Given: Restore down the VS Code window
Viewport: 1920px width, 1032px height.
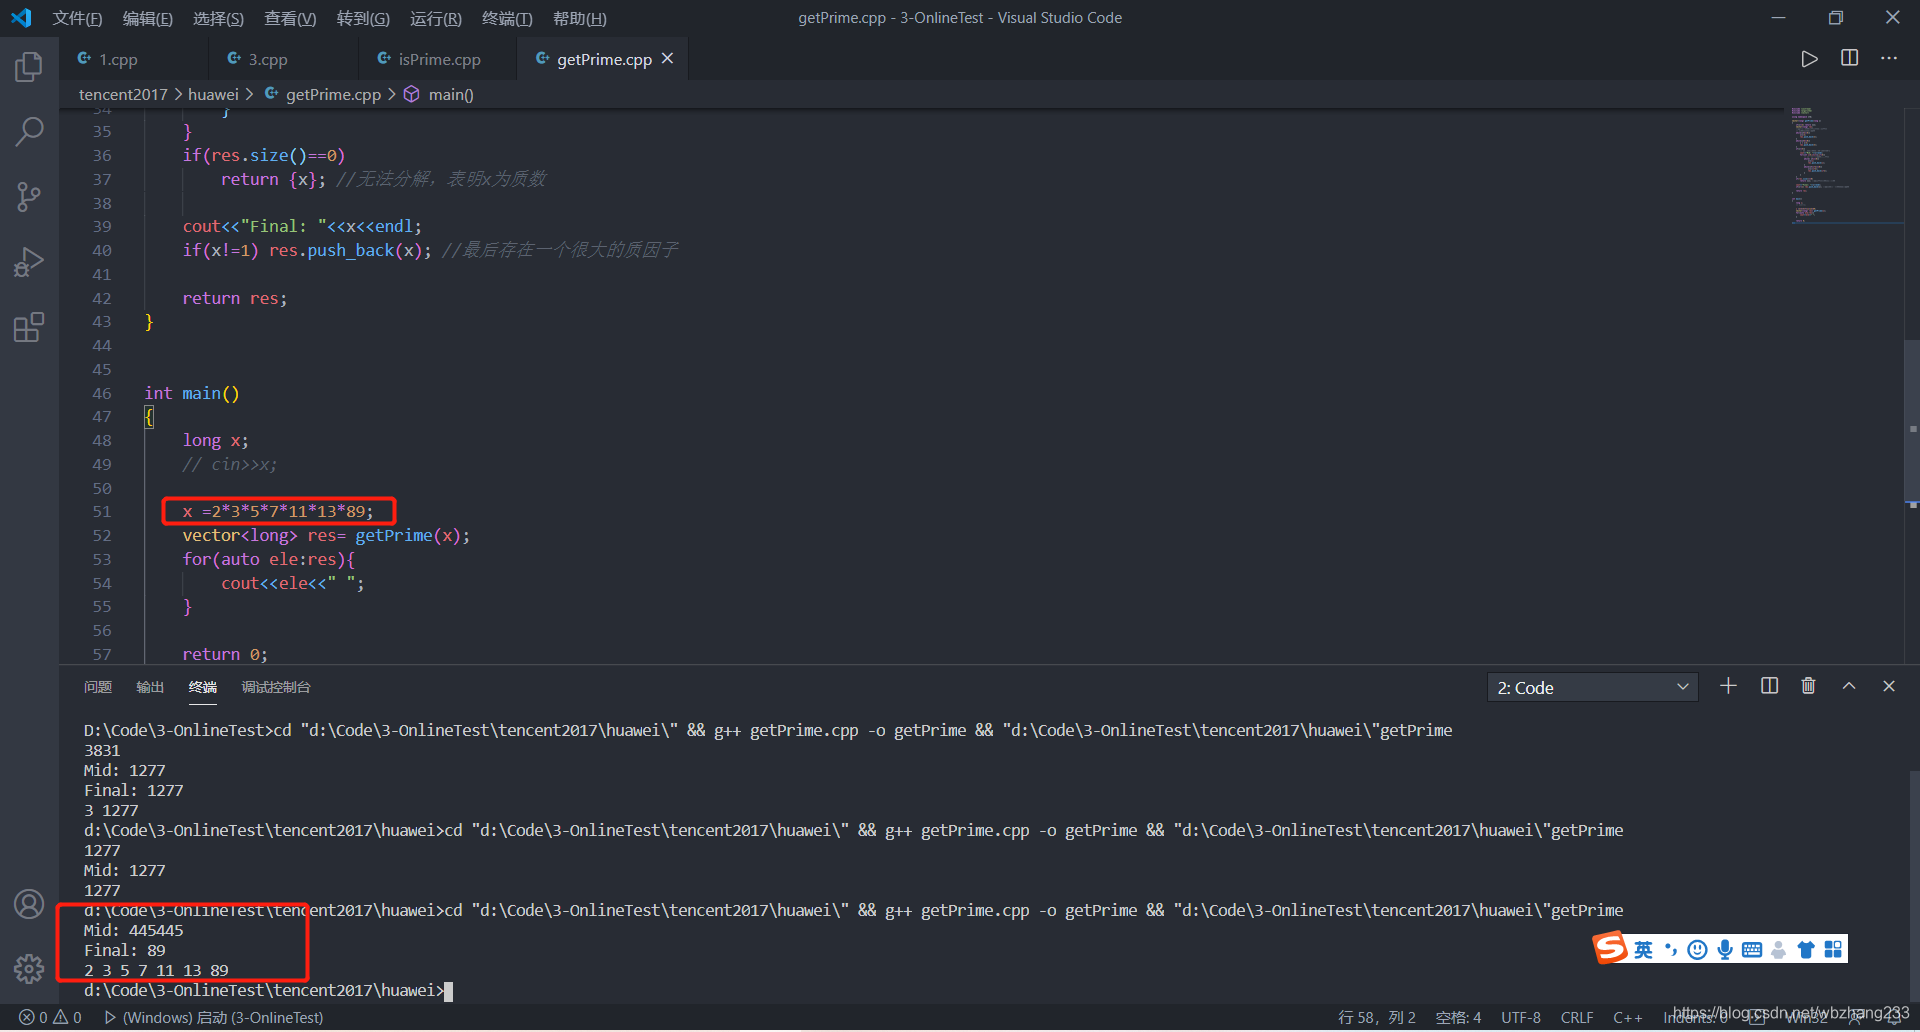Looking at the screenshot, I should click(1836, 18).
